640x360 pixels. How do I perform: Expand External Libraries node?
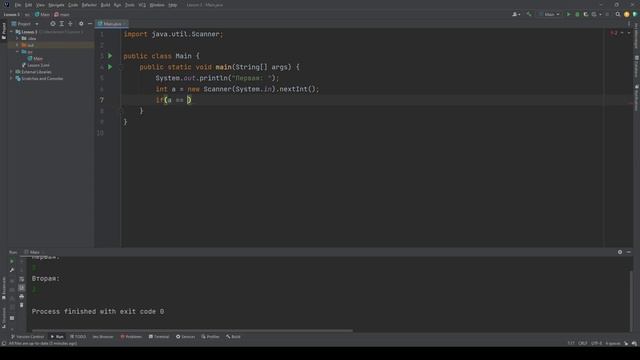(12, 72)
